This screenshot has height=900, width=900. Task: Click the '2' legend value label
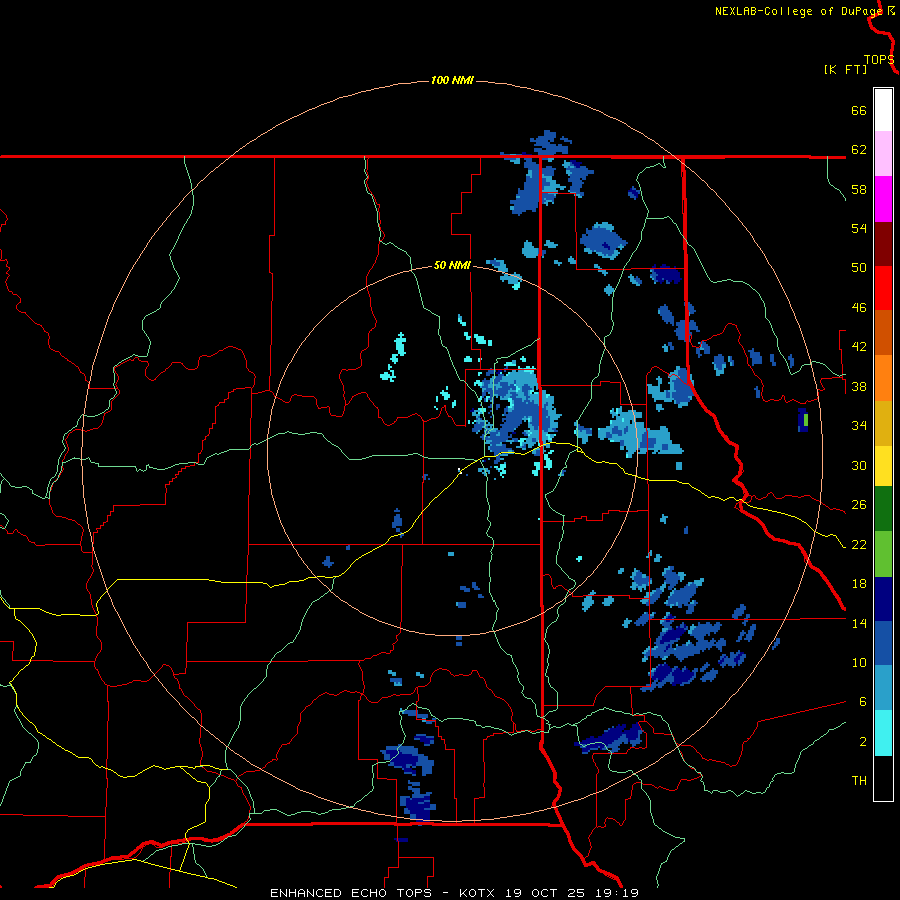point(863,742)
